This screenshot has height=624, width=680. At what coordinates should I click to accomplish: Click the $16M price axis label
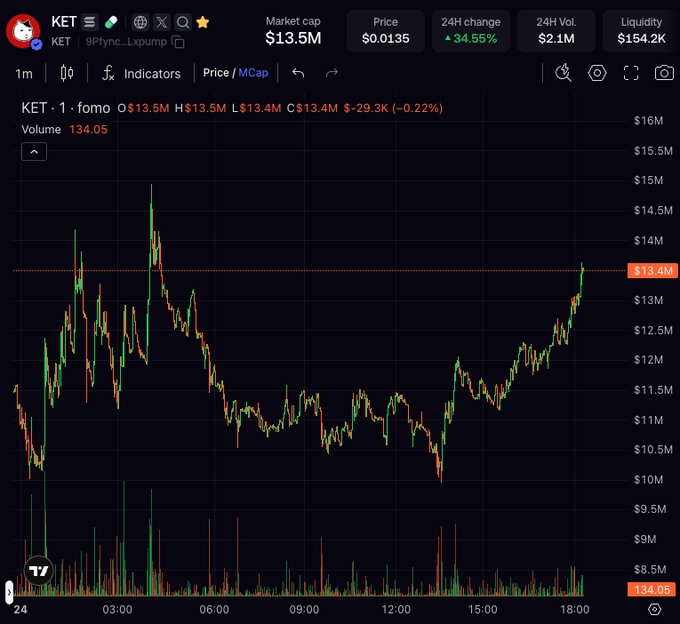tap(648, 121)
